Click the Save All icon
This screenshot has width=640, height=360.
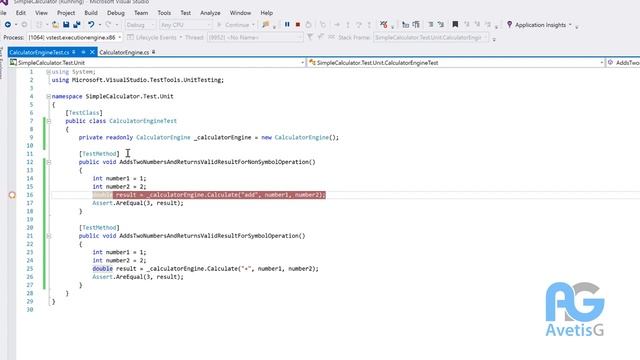pyautogui.click(x=77, y=25)
